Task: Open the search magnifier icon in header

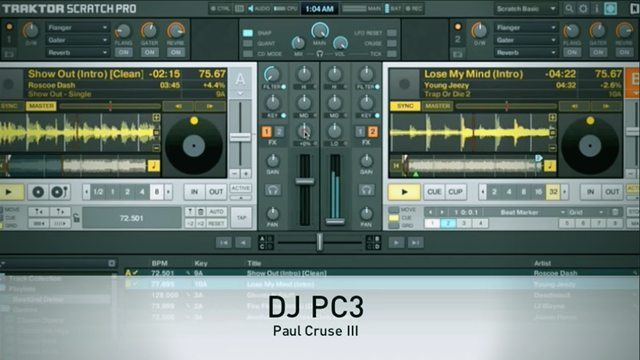Action: click(569, 9)
